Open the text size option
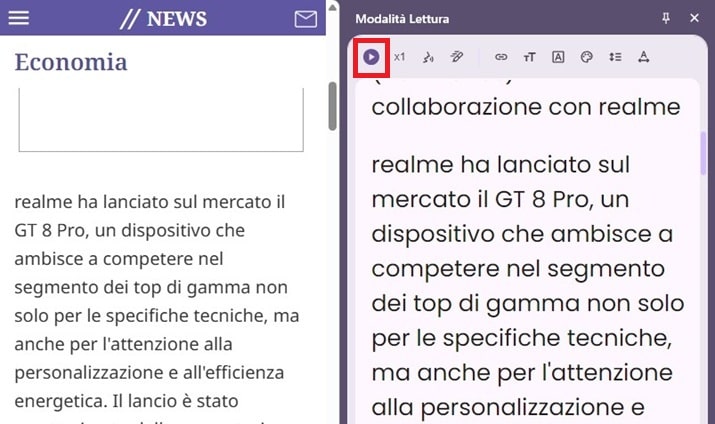 point(529,57)
